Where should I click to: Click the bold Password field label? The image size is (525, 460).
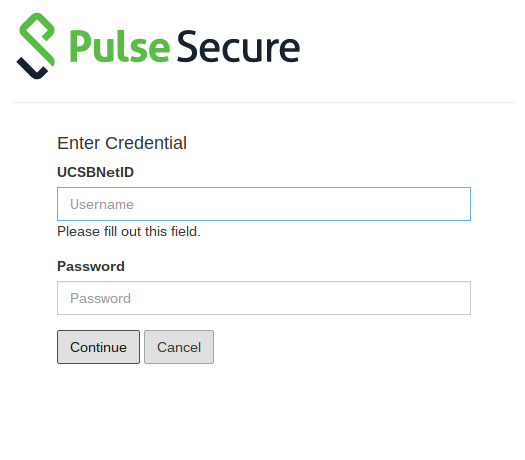[91, 266]
